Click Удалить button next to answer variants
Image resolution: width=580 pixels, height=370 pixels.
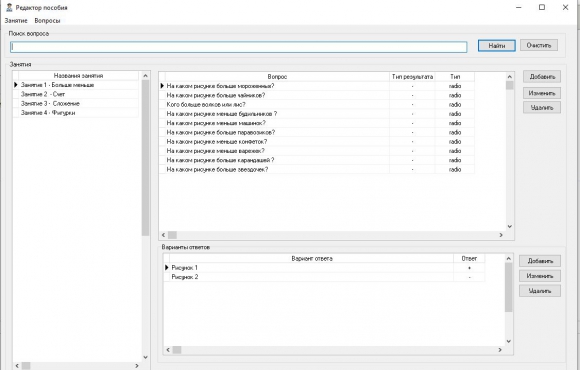[540, 291]
